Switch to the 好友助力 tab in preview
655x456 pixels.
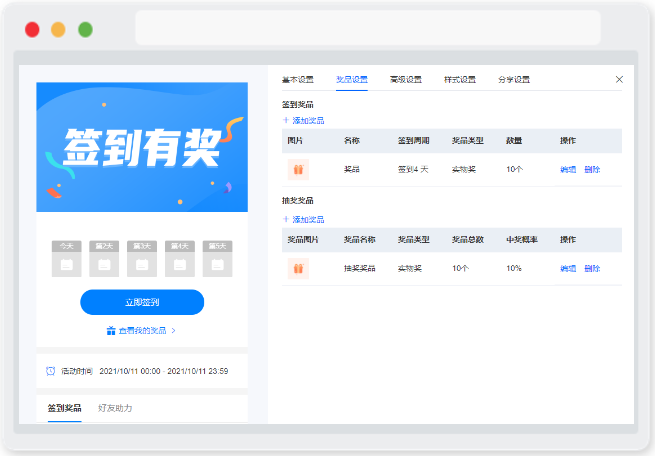point(115,408)
